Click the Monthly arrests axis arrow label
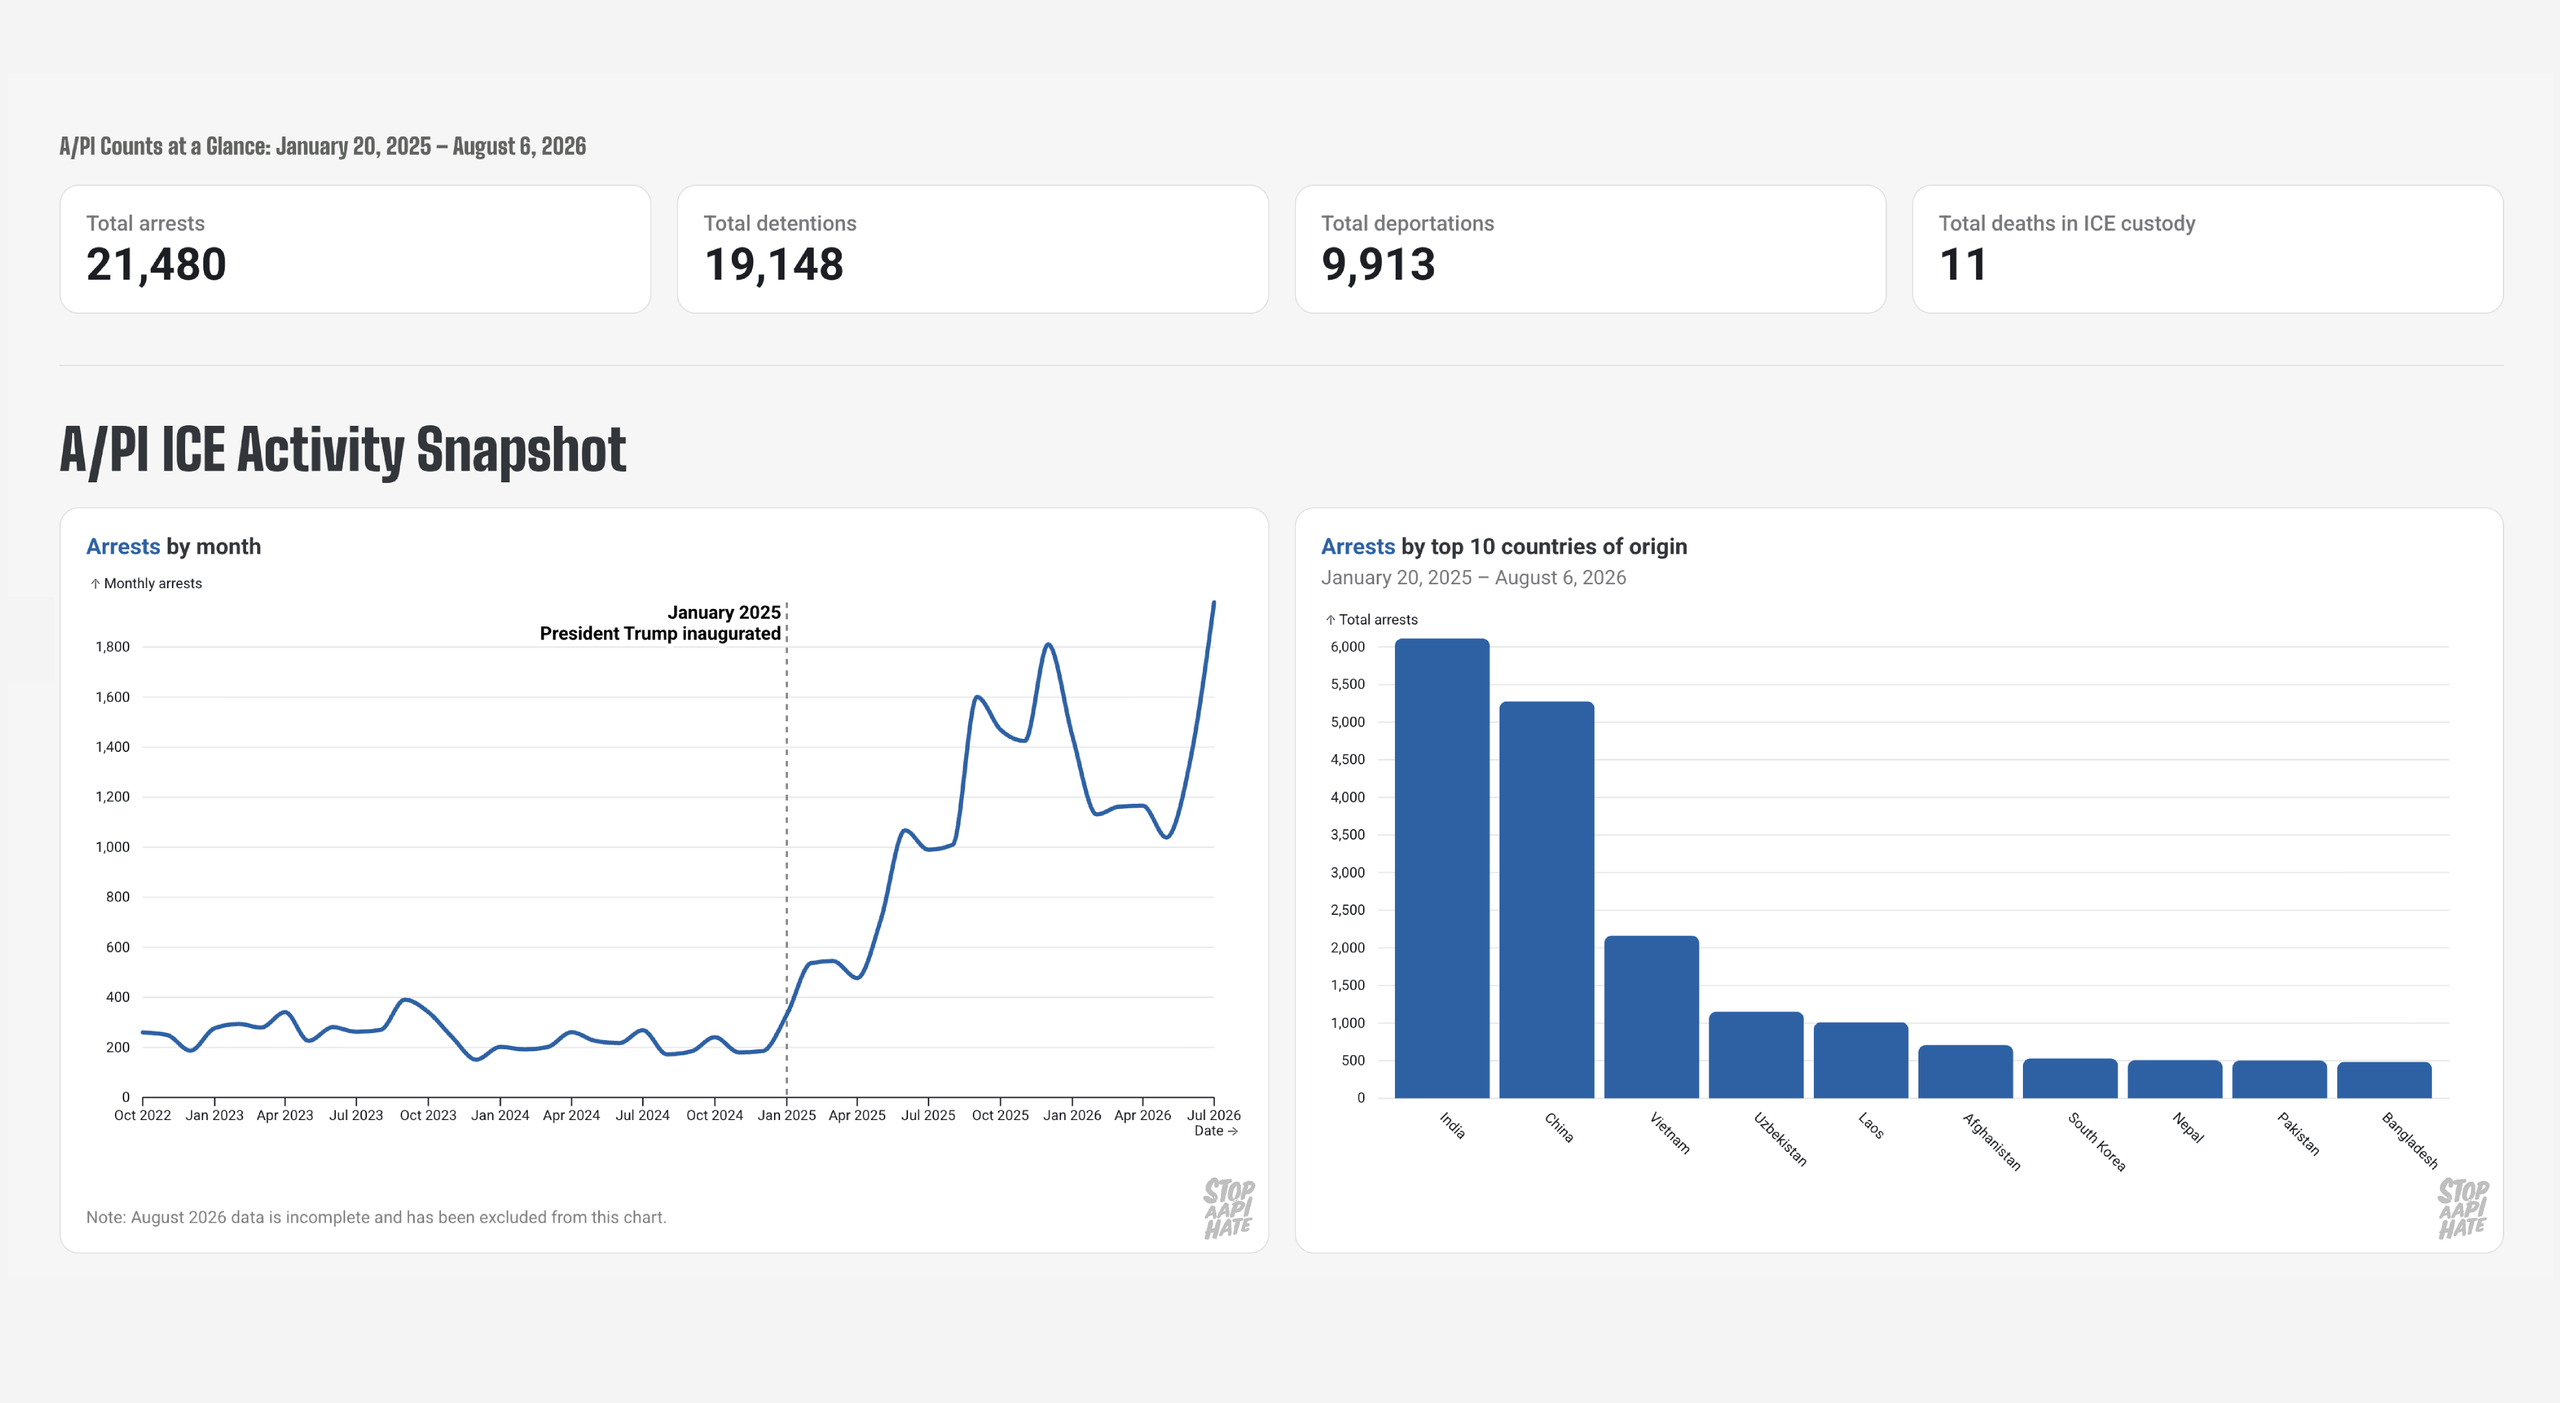The width and height of the screenshot is (2560, 1403). pos(146,583)
